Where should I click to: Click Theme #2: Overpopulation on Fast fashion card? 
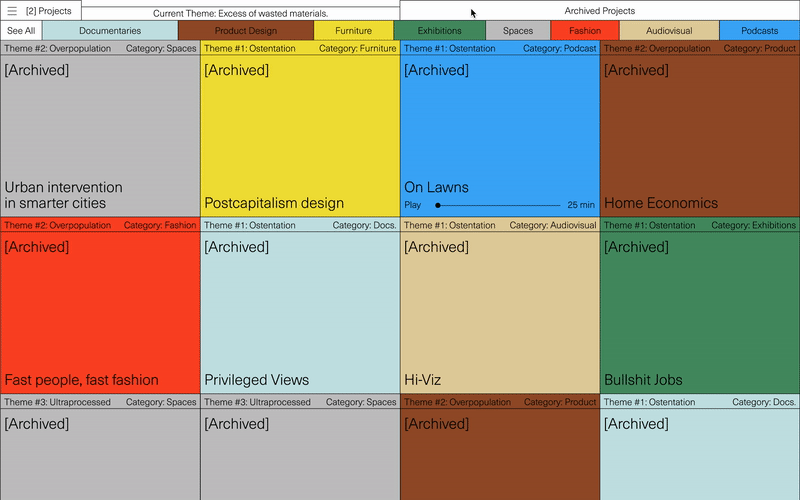(57, 225)
